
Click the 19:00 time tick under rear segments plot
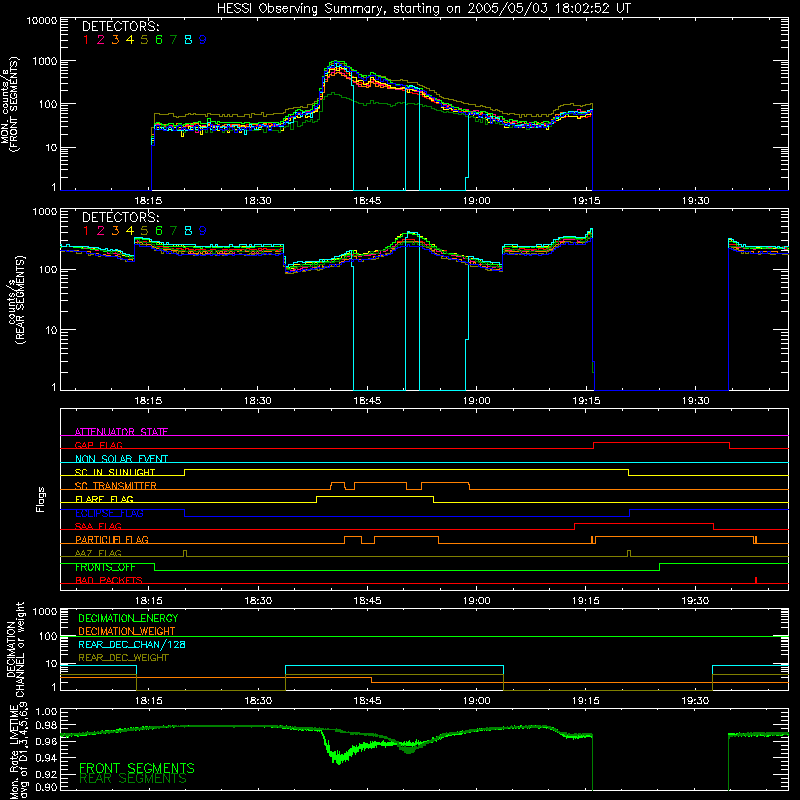point(477,401)
